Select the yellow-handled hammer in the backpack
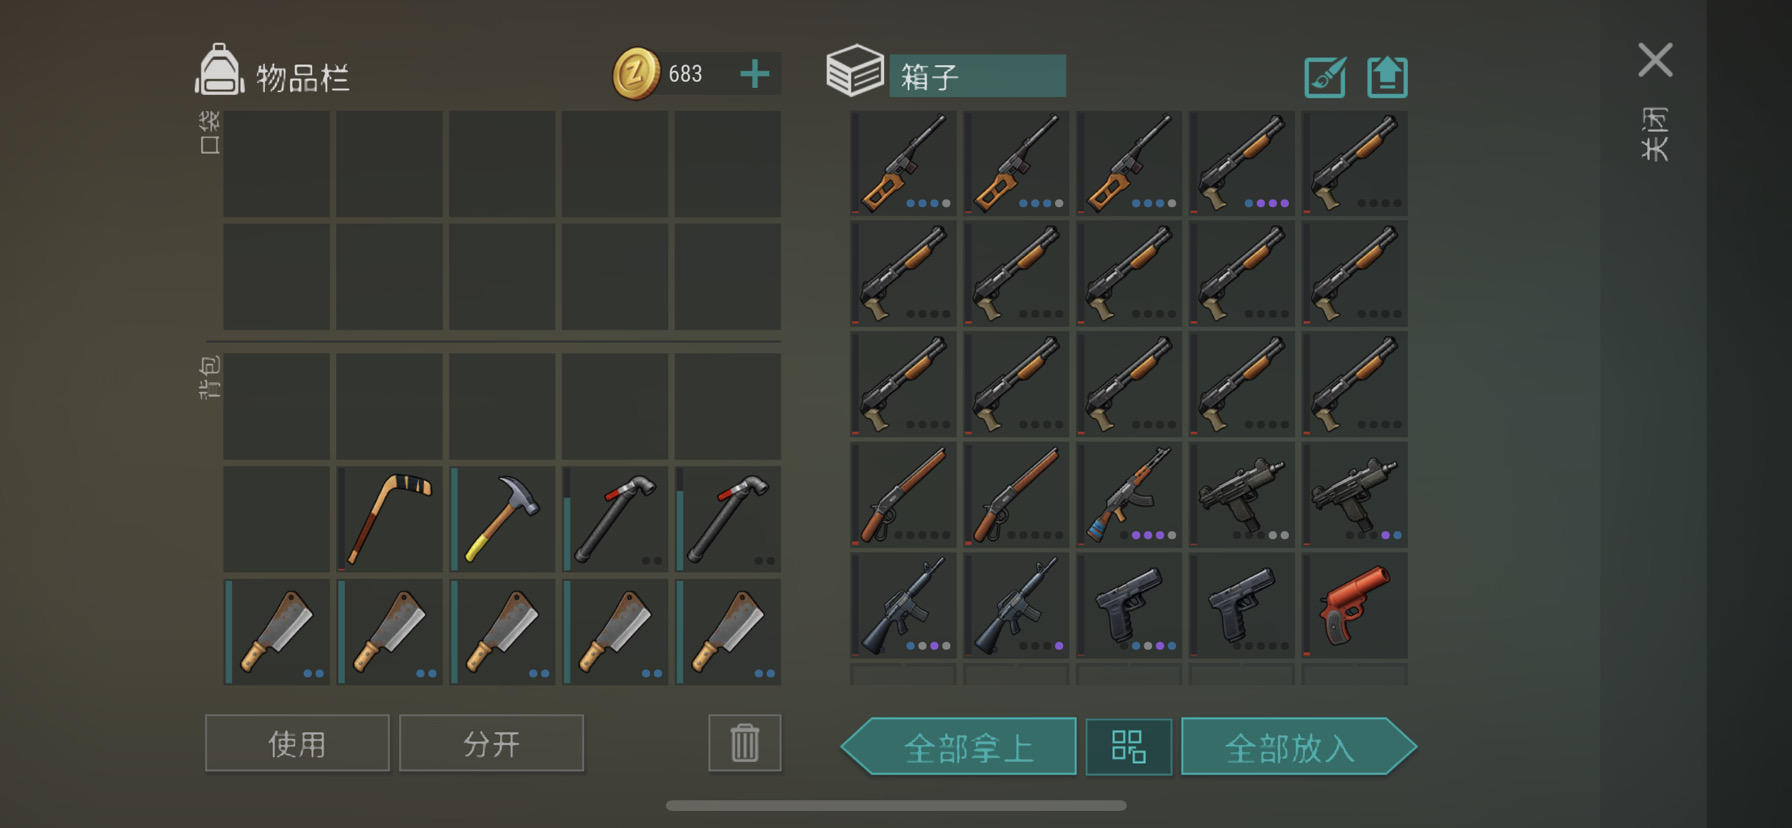Screen dimensions: 1792x828 click(502, 519)
